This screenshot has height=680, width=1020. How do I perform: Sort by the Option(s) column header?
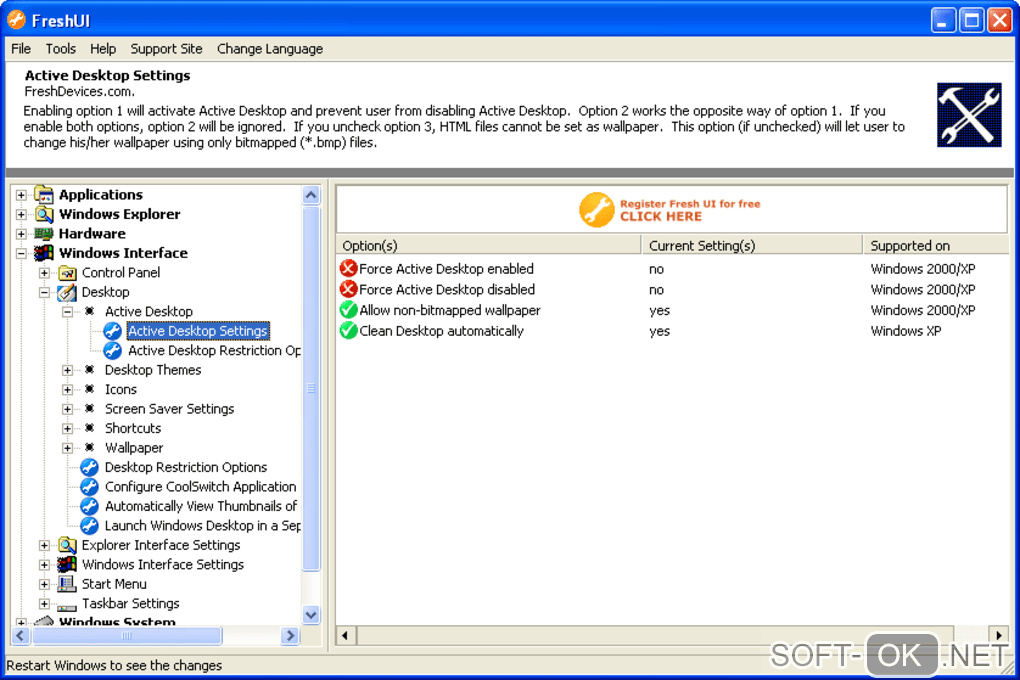tap(489, 245)
